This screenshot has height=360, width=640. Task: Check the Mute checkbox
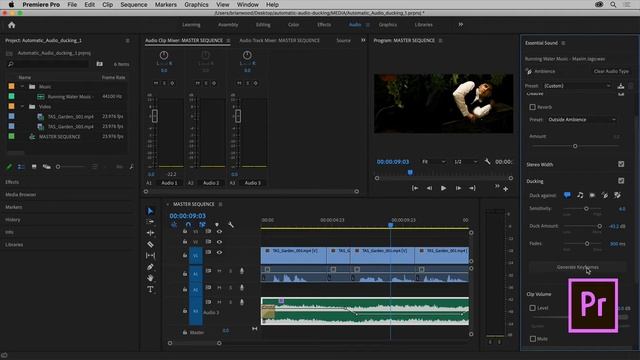click(533, 339)
